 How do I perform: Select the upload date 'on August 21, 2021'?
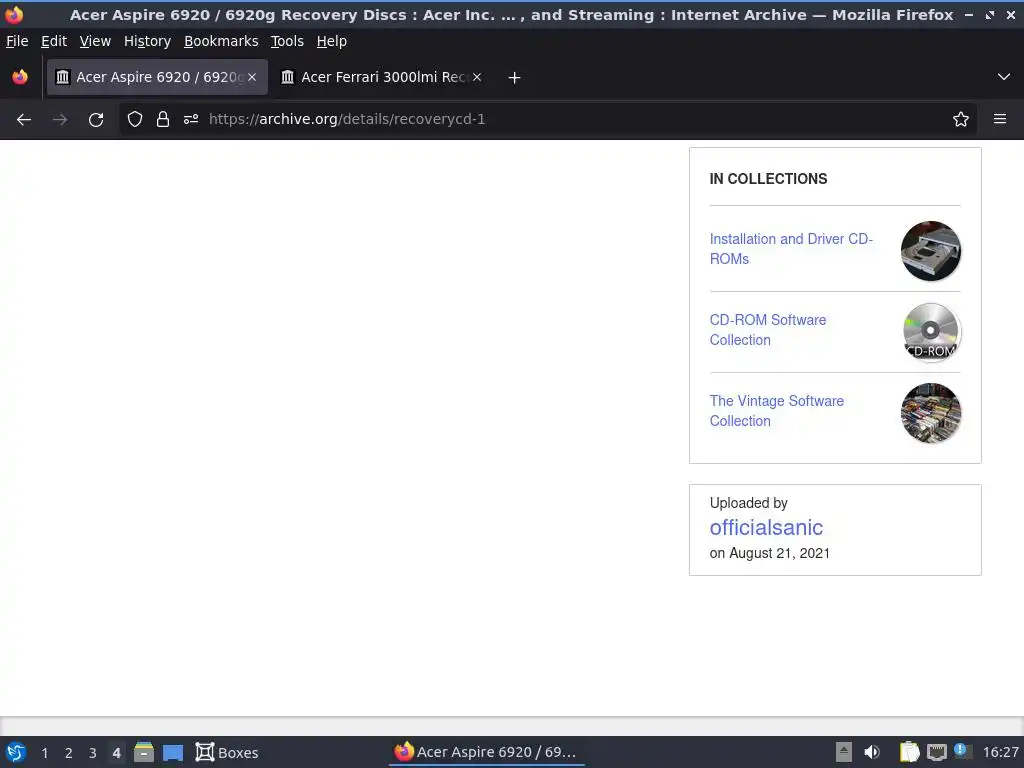769,553
